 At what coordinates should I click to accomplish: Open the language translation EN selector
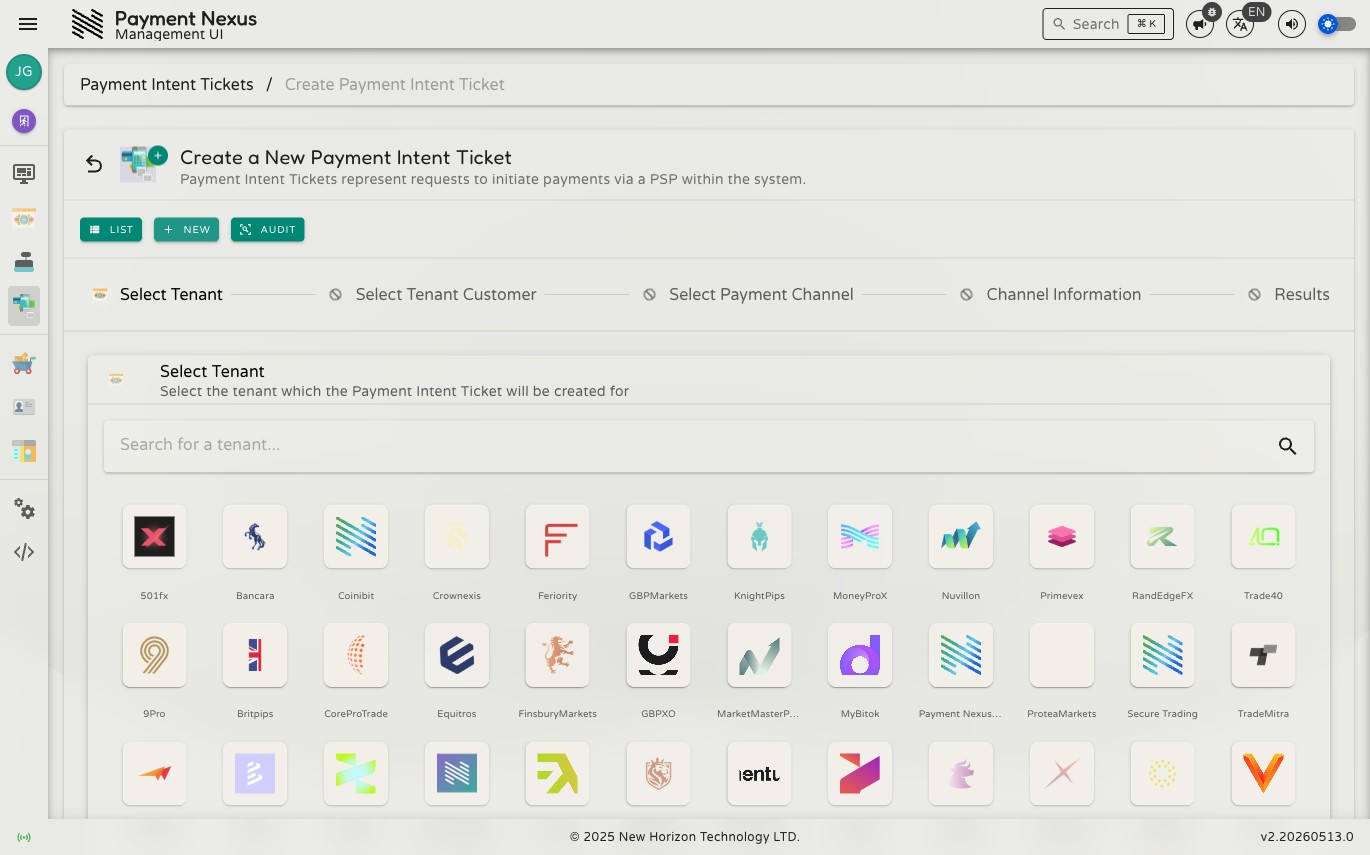click(1240, 24)
